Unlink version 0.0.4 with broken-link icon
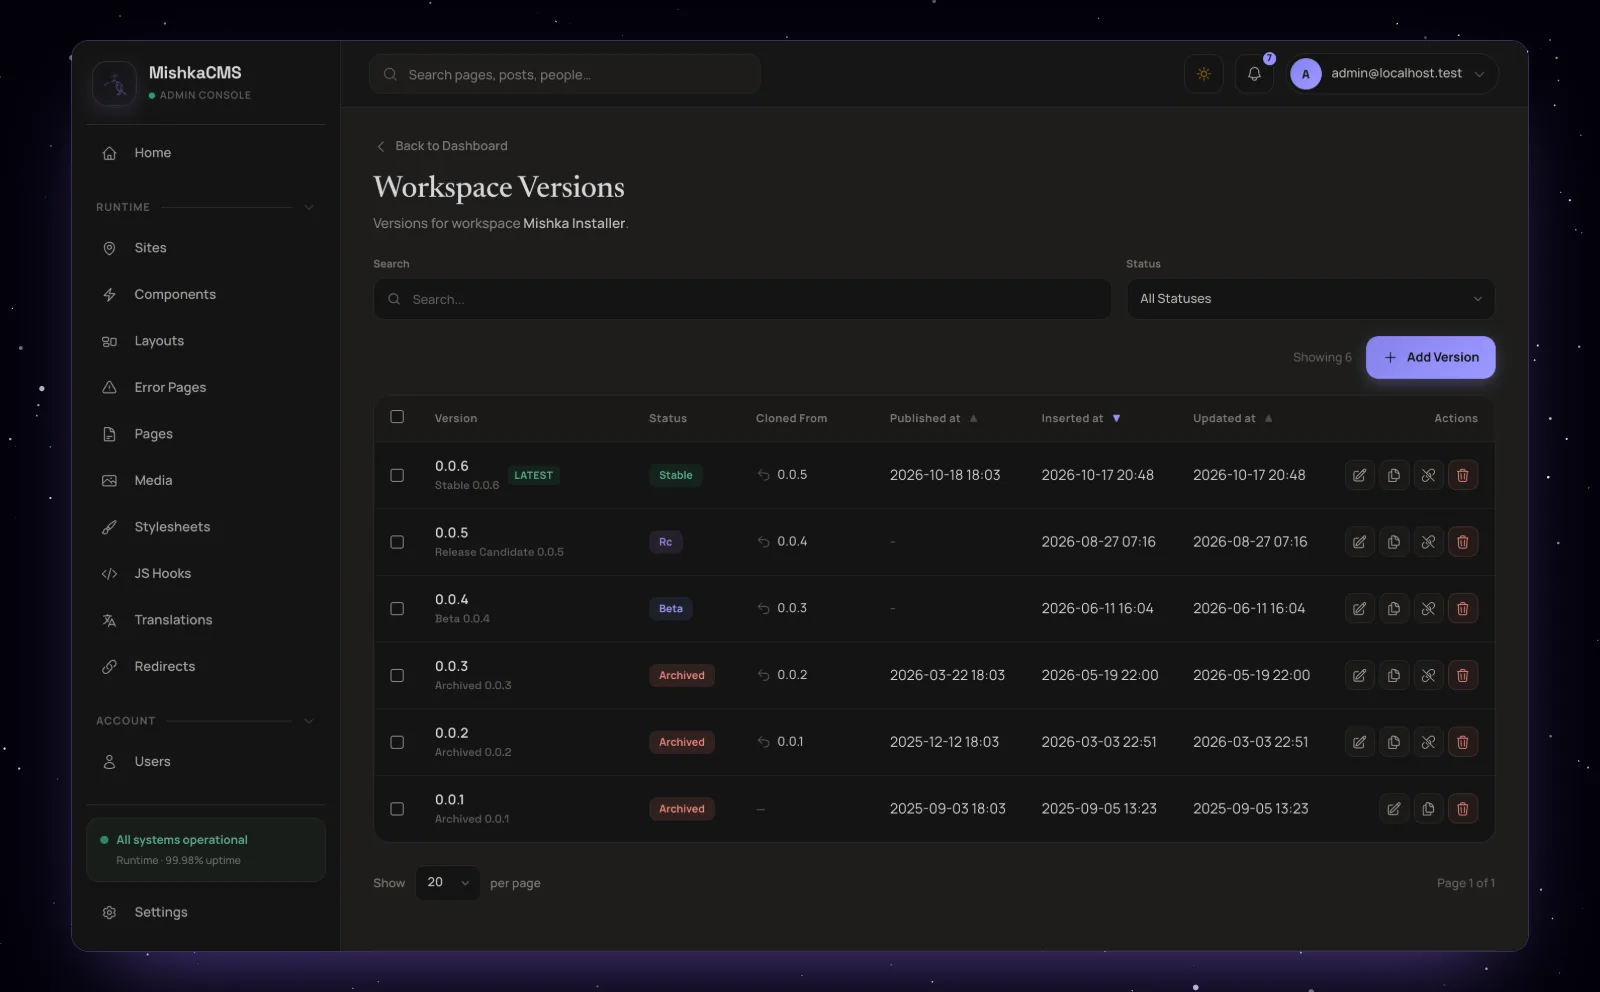This screenshot has height=992, width=1600. click(1428, 608)
